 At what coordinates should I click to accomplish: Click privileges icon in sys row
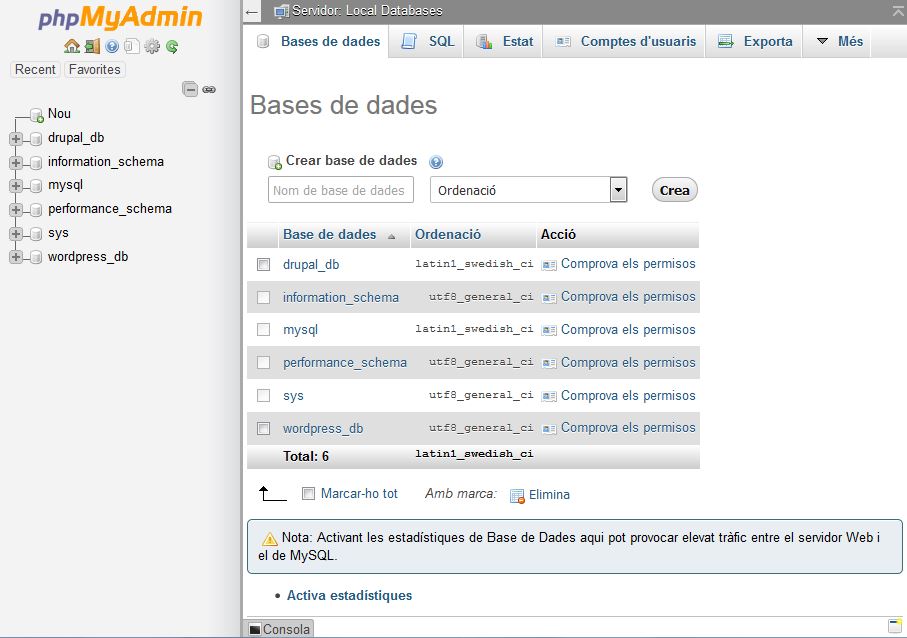pos(548,396)
